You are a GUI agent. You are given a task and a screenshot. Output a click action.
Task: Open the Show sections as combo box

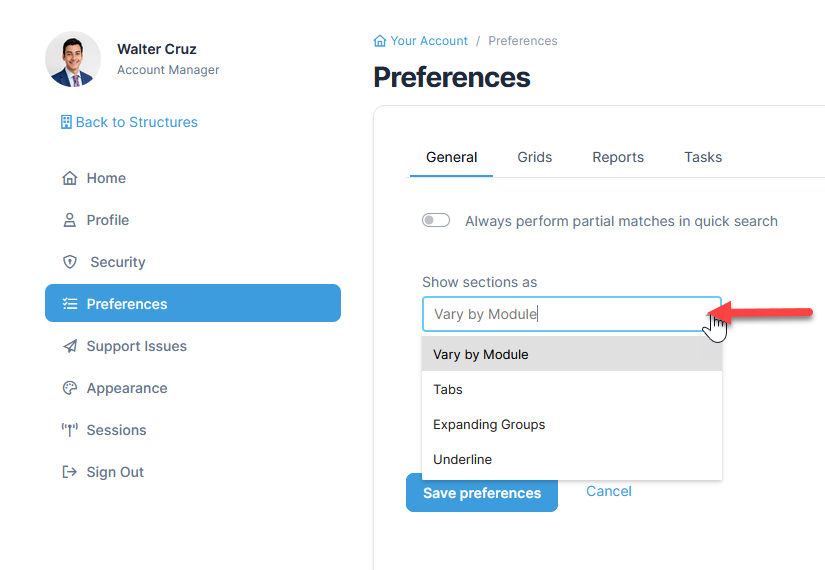[571, 314]
